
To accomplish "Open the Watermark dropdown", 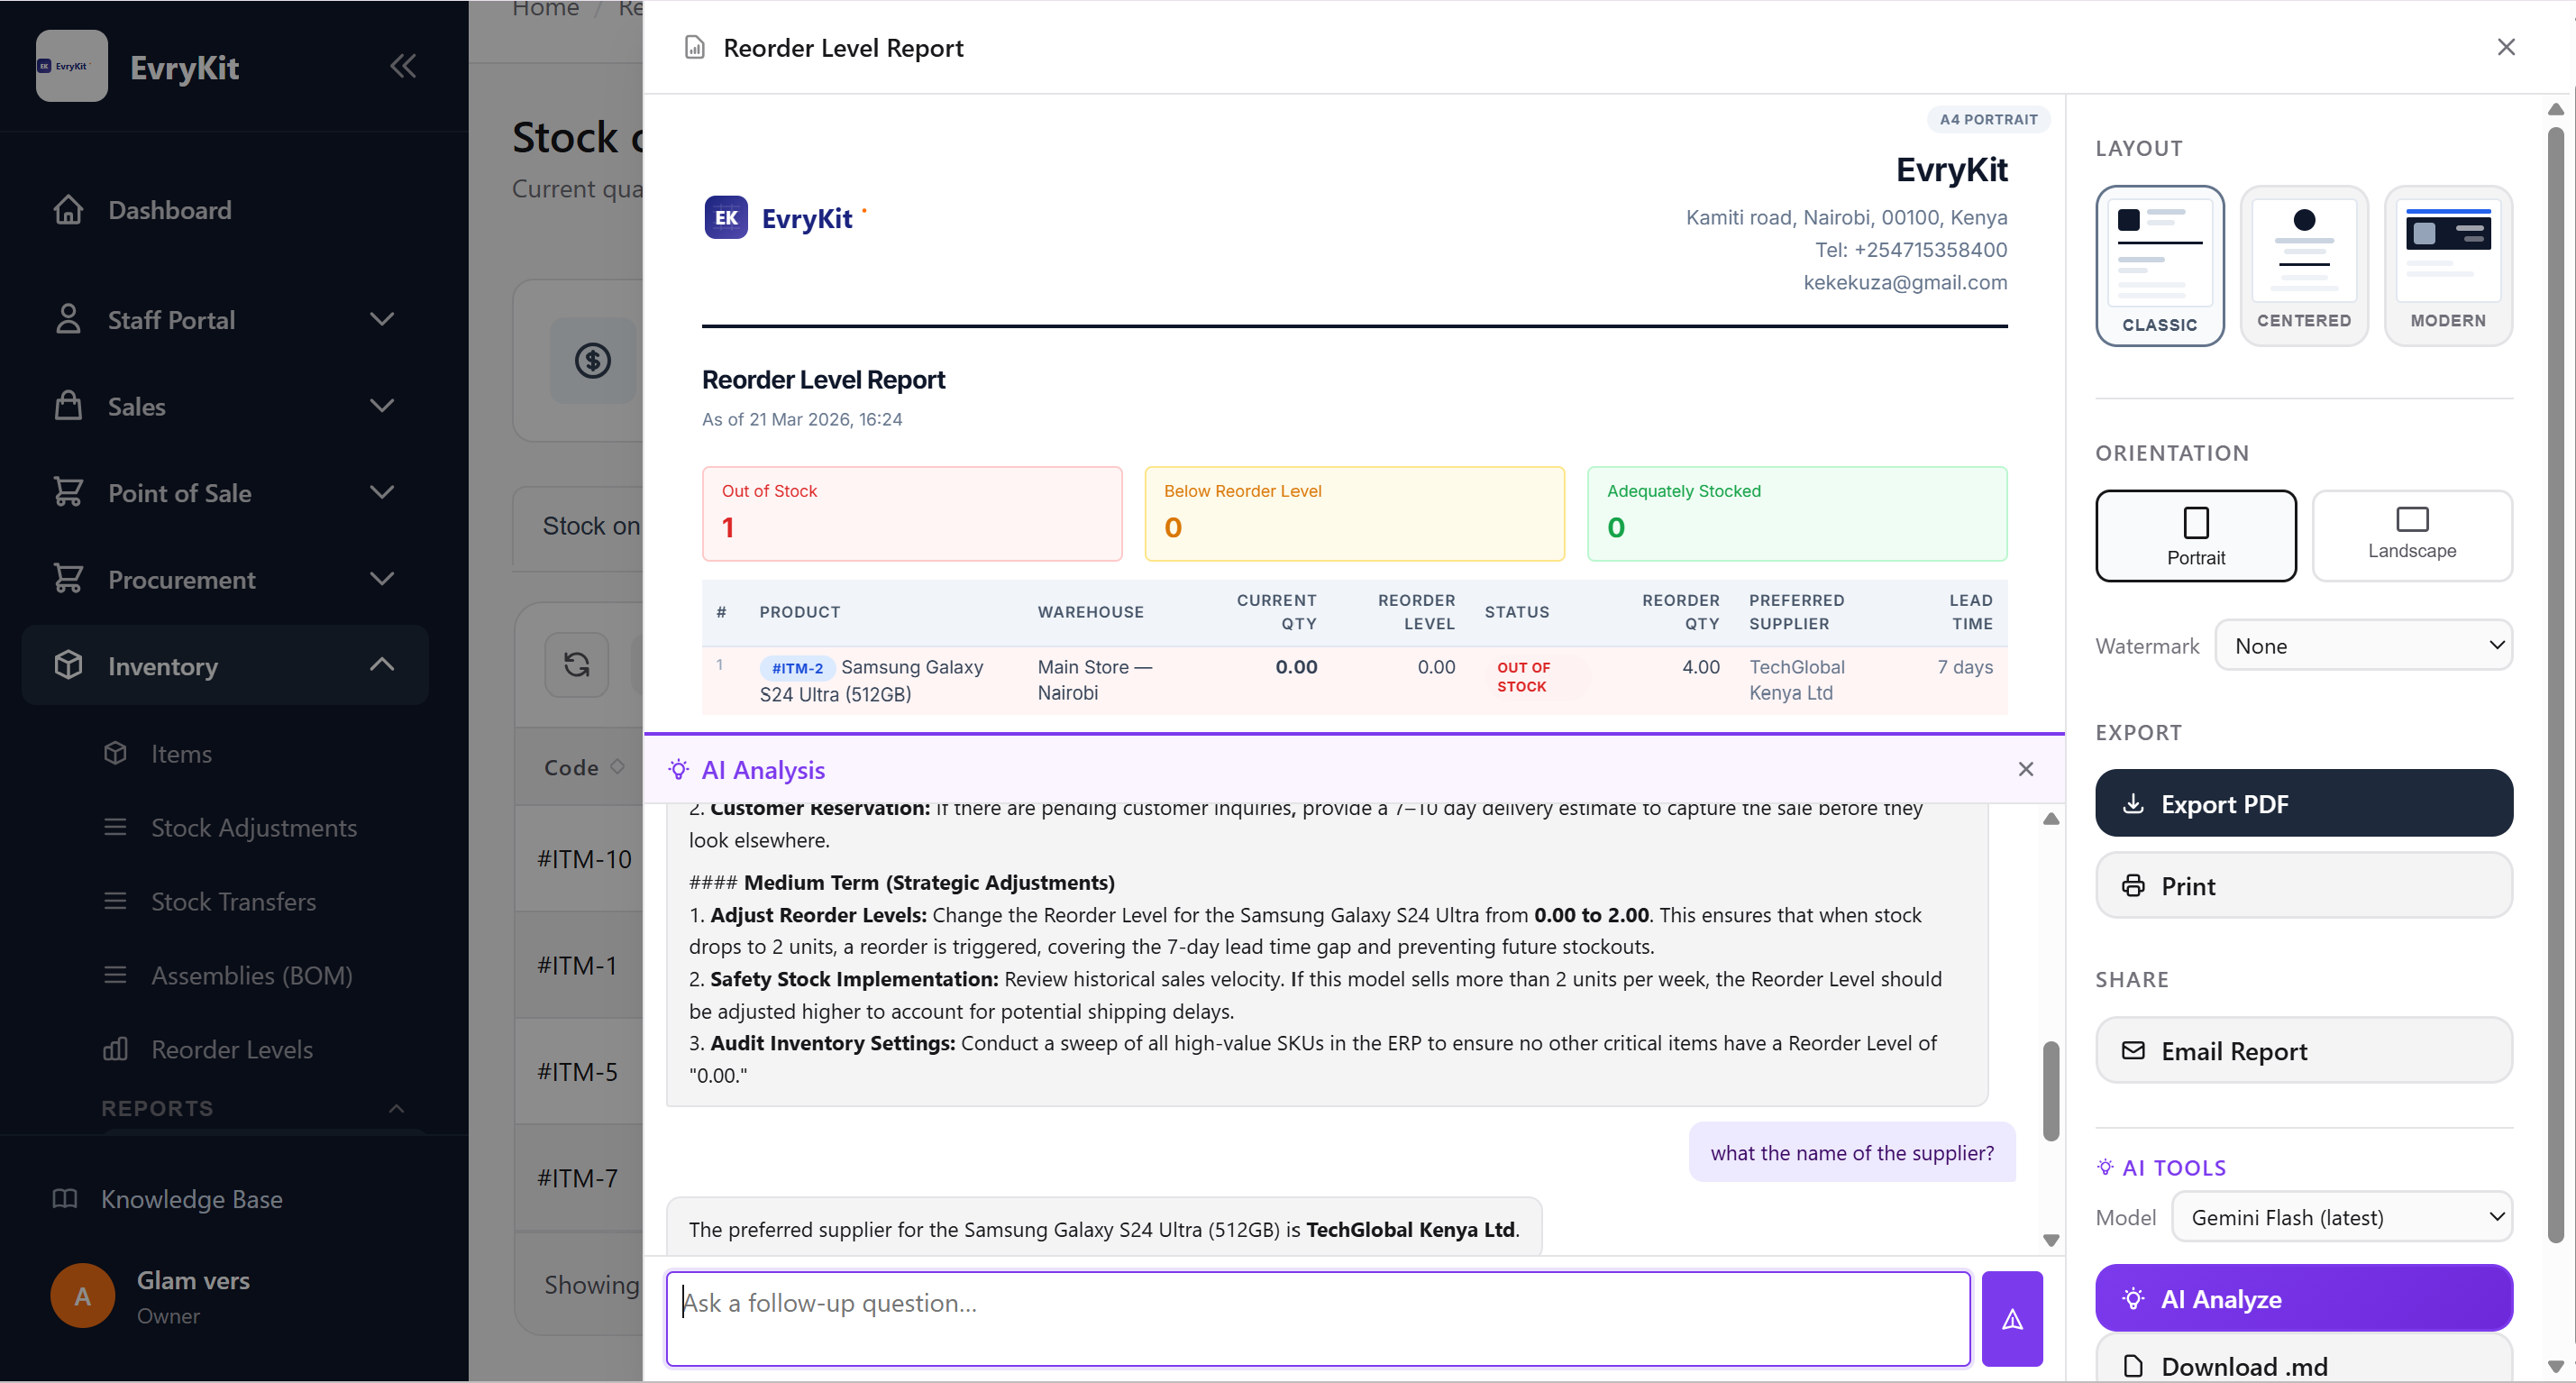I will 2364,645.
